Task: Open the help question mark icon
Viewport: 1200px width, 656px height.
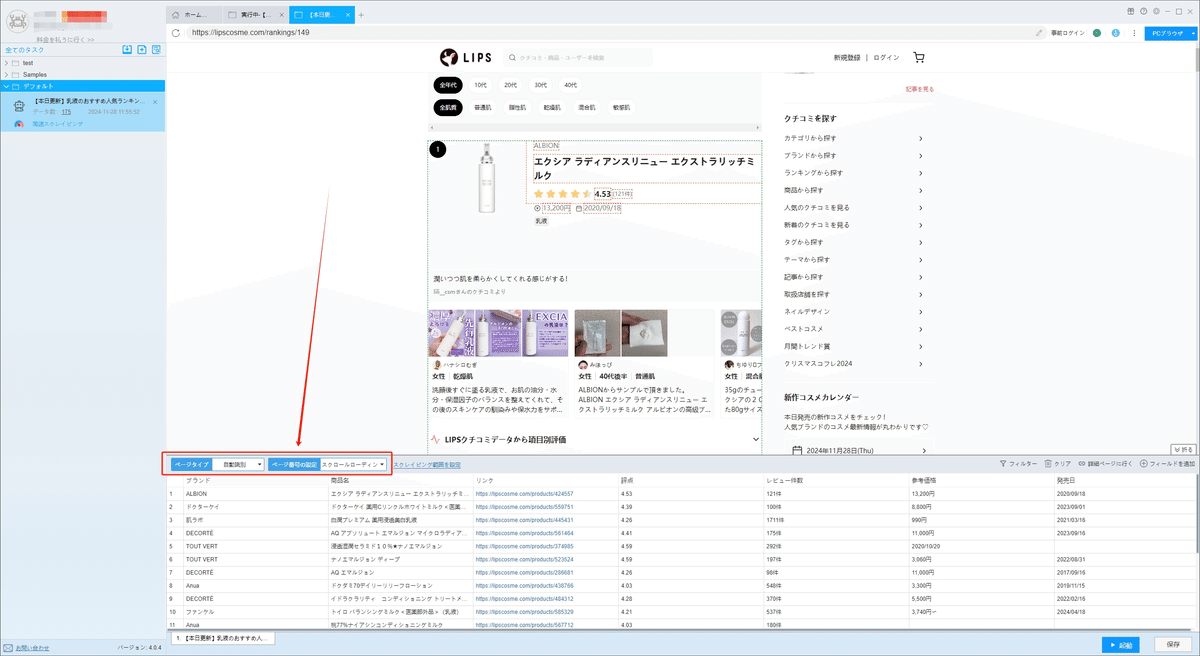Action: [x=1142, y=10]
